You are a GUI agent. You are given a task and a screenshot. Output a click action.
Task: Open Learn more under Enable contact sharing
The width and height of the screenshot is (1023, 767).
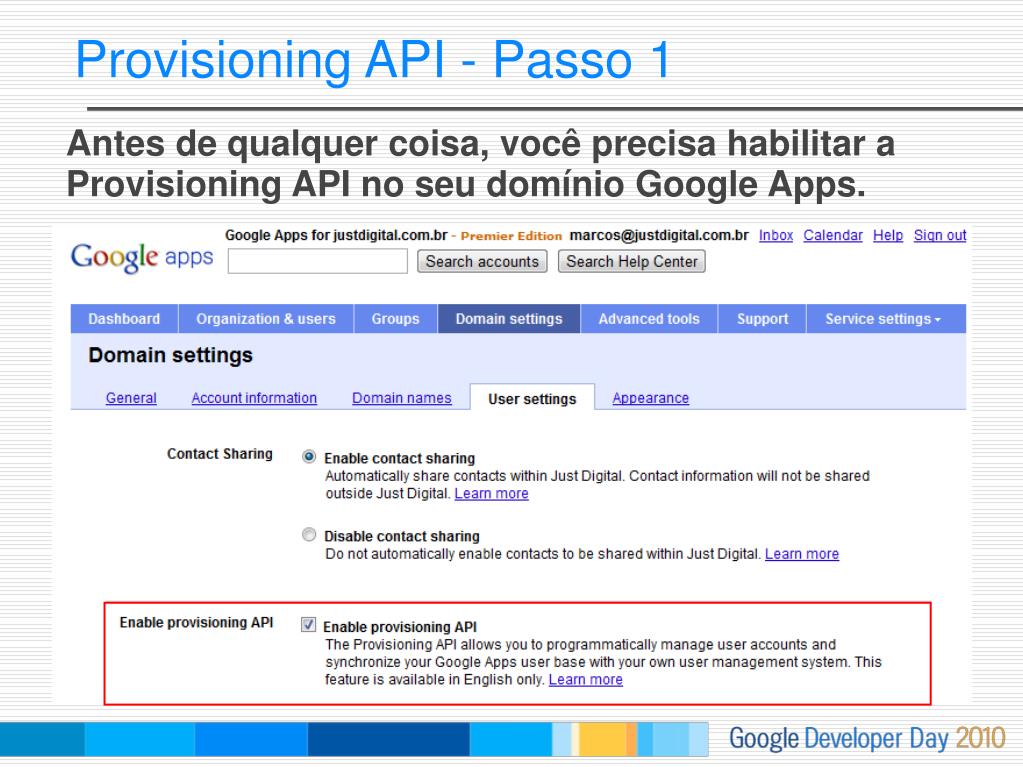coord(491,494)
